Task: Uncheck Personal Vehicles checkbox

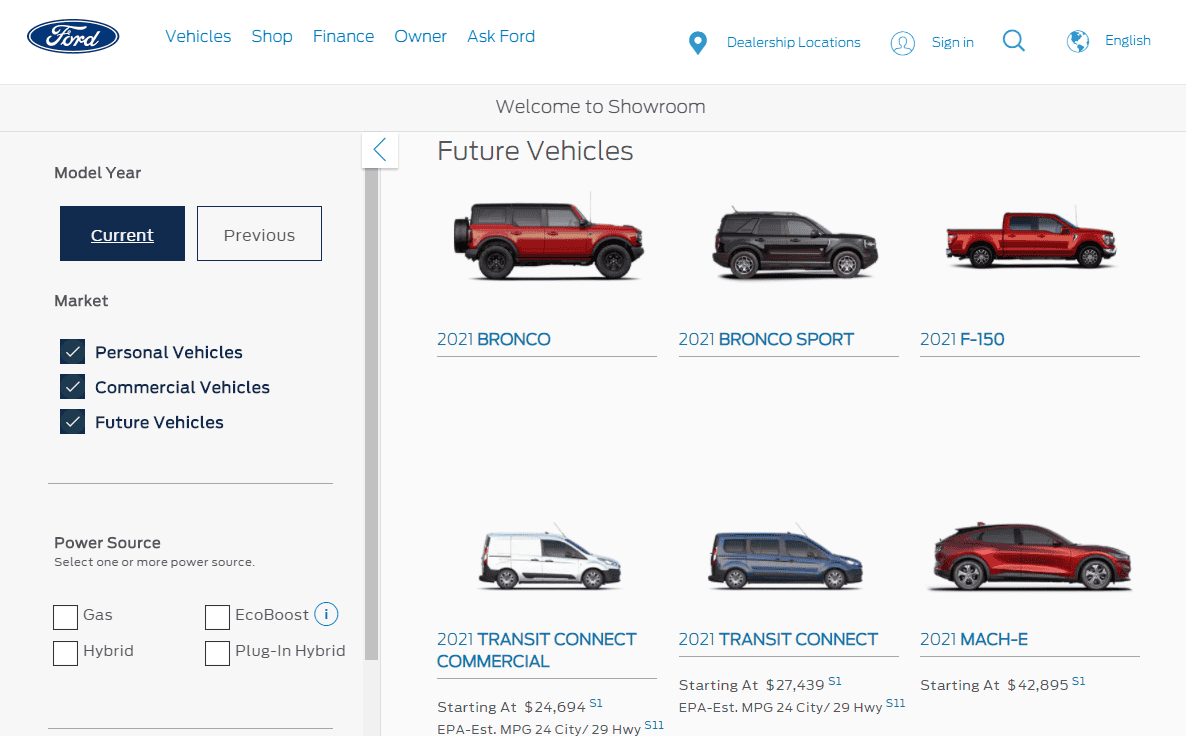Action: coord(73,352)
